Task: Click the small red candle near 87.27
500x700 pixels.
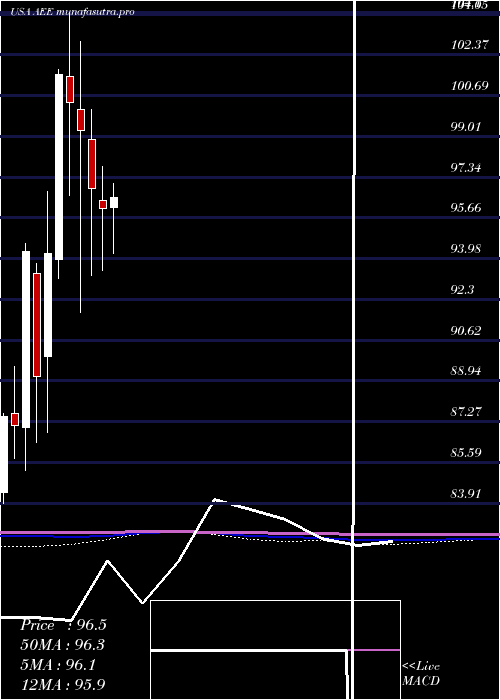Action: click(x=15, y=419)
